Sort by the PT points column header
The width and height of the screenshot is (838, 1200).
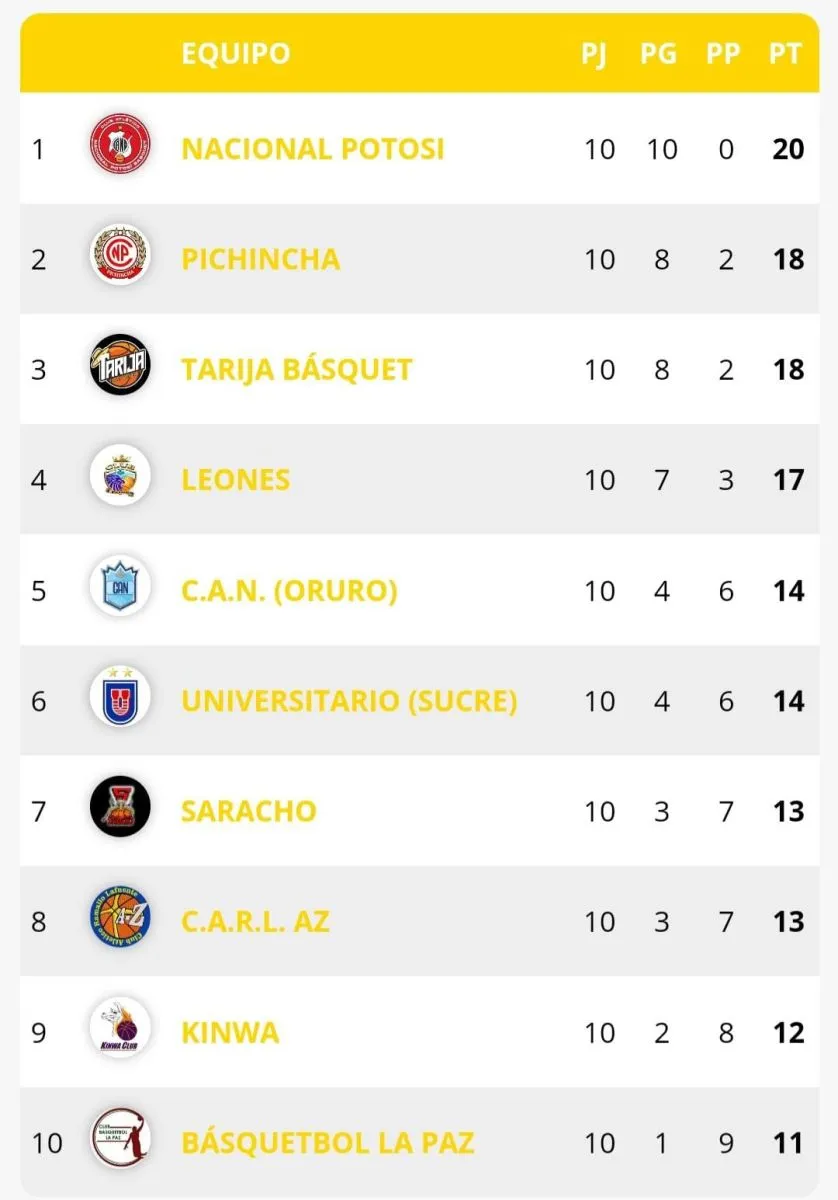786,53
